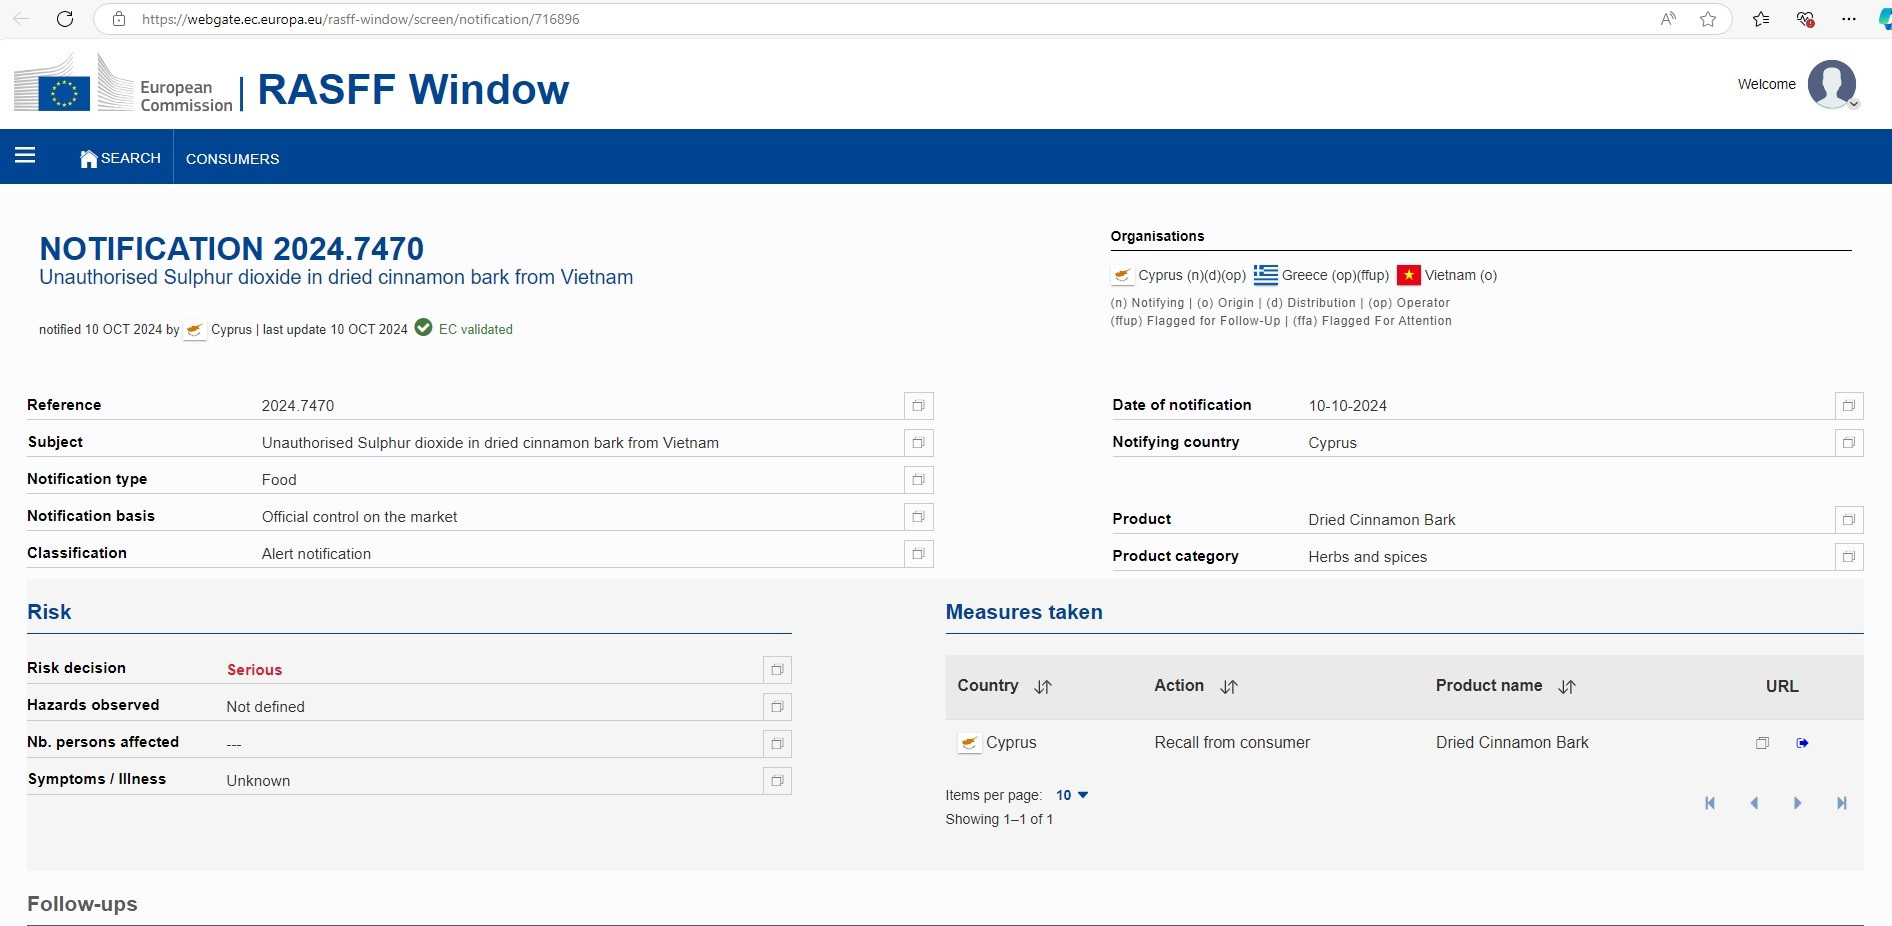
Task: Click the browser address bar
Action: coord(800,19)
